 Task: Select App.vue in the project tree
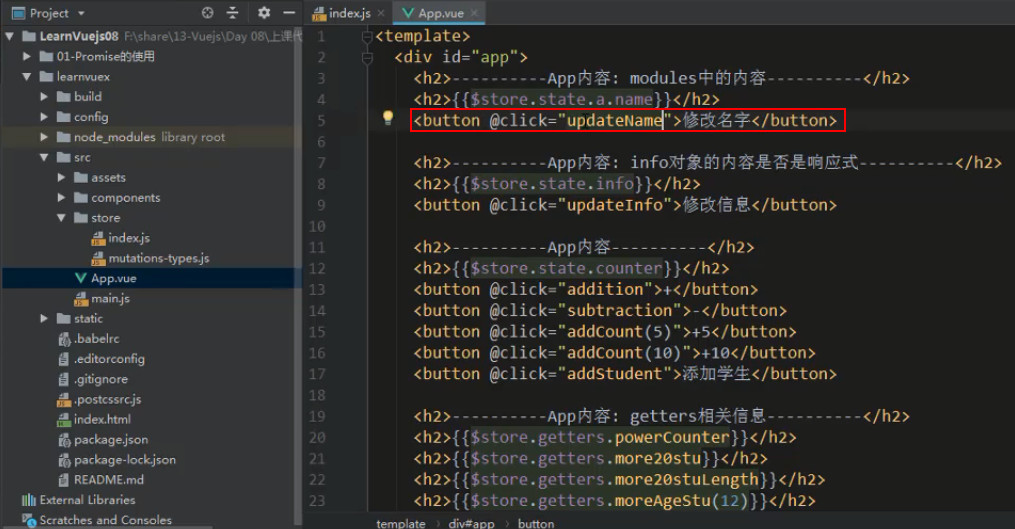113,278
